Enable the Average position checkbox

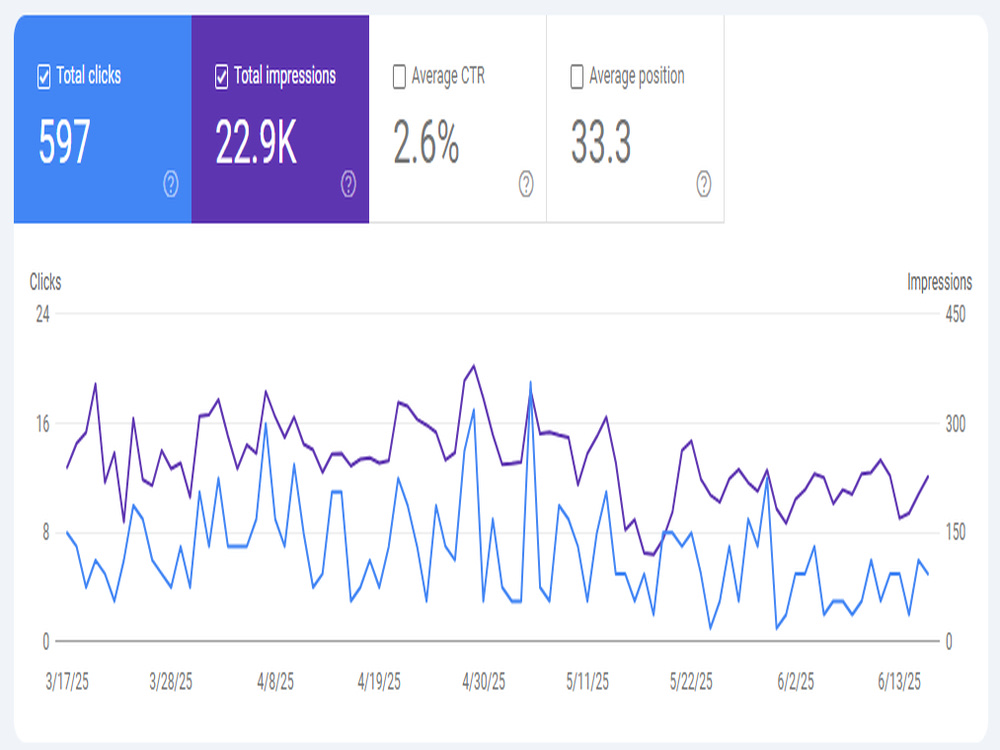pos(577,77)
